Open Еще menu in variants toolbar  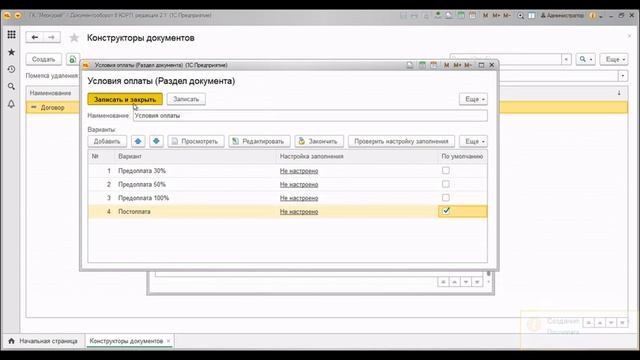(473, 141)
